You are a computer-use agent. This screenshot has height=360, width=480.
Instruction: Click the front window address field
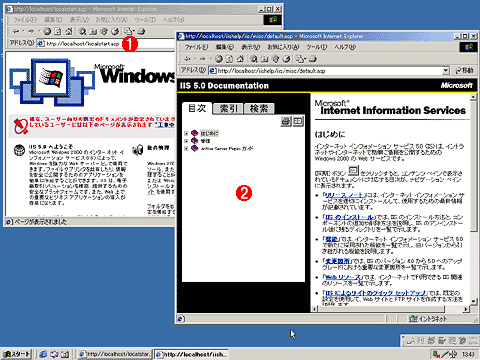[x=329, y=71]
